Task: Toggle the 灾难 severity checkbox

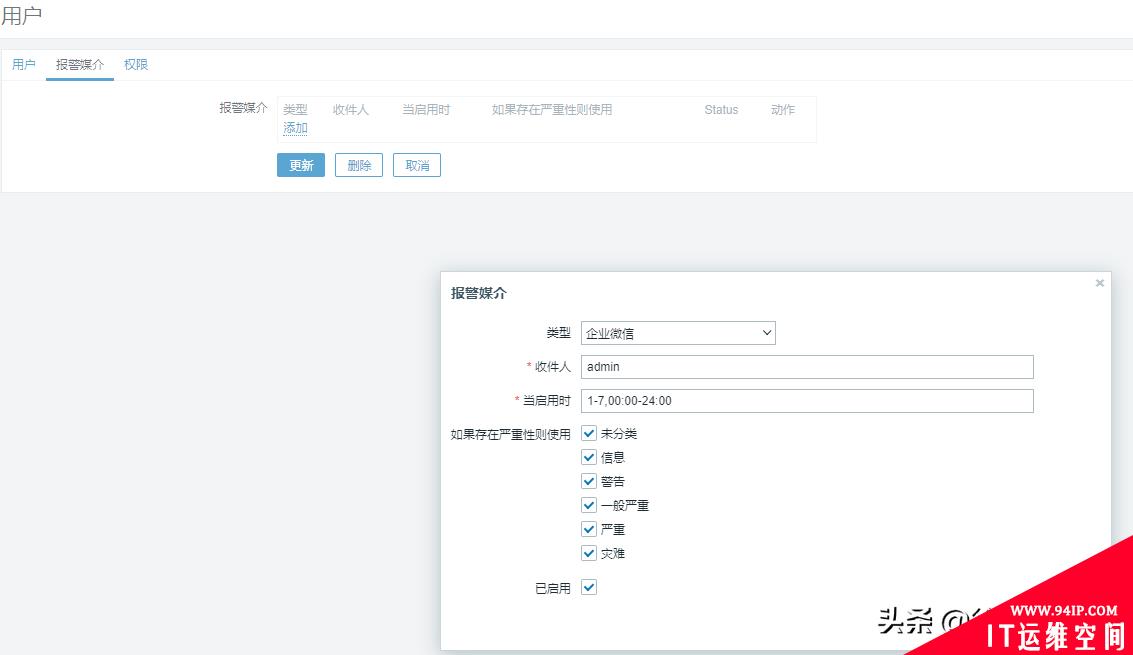Action: (x=589, y=553)
